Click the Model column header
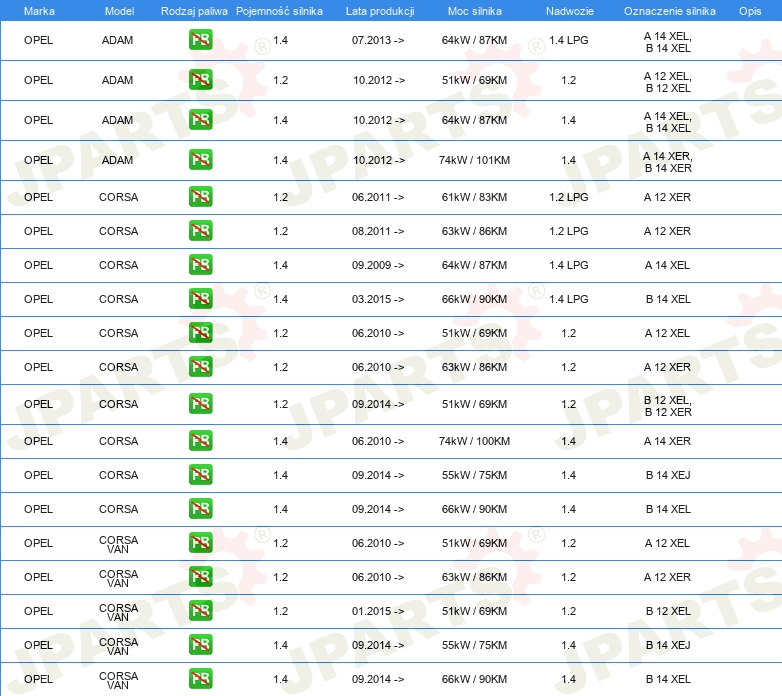Viewport: 782px width, 696px height. [119, 11]
